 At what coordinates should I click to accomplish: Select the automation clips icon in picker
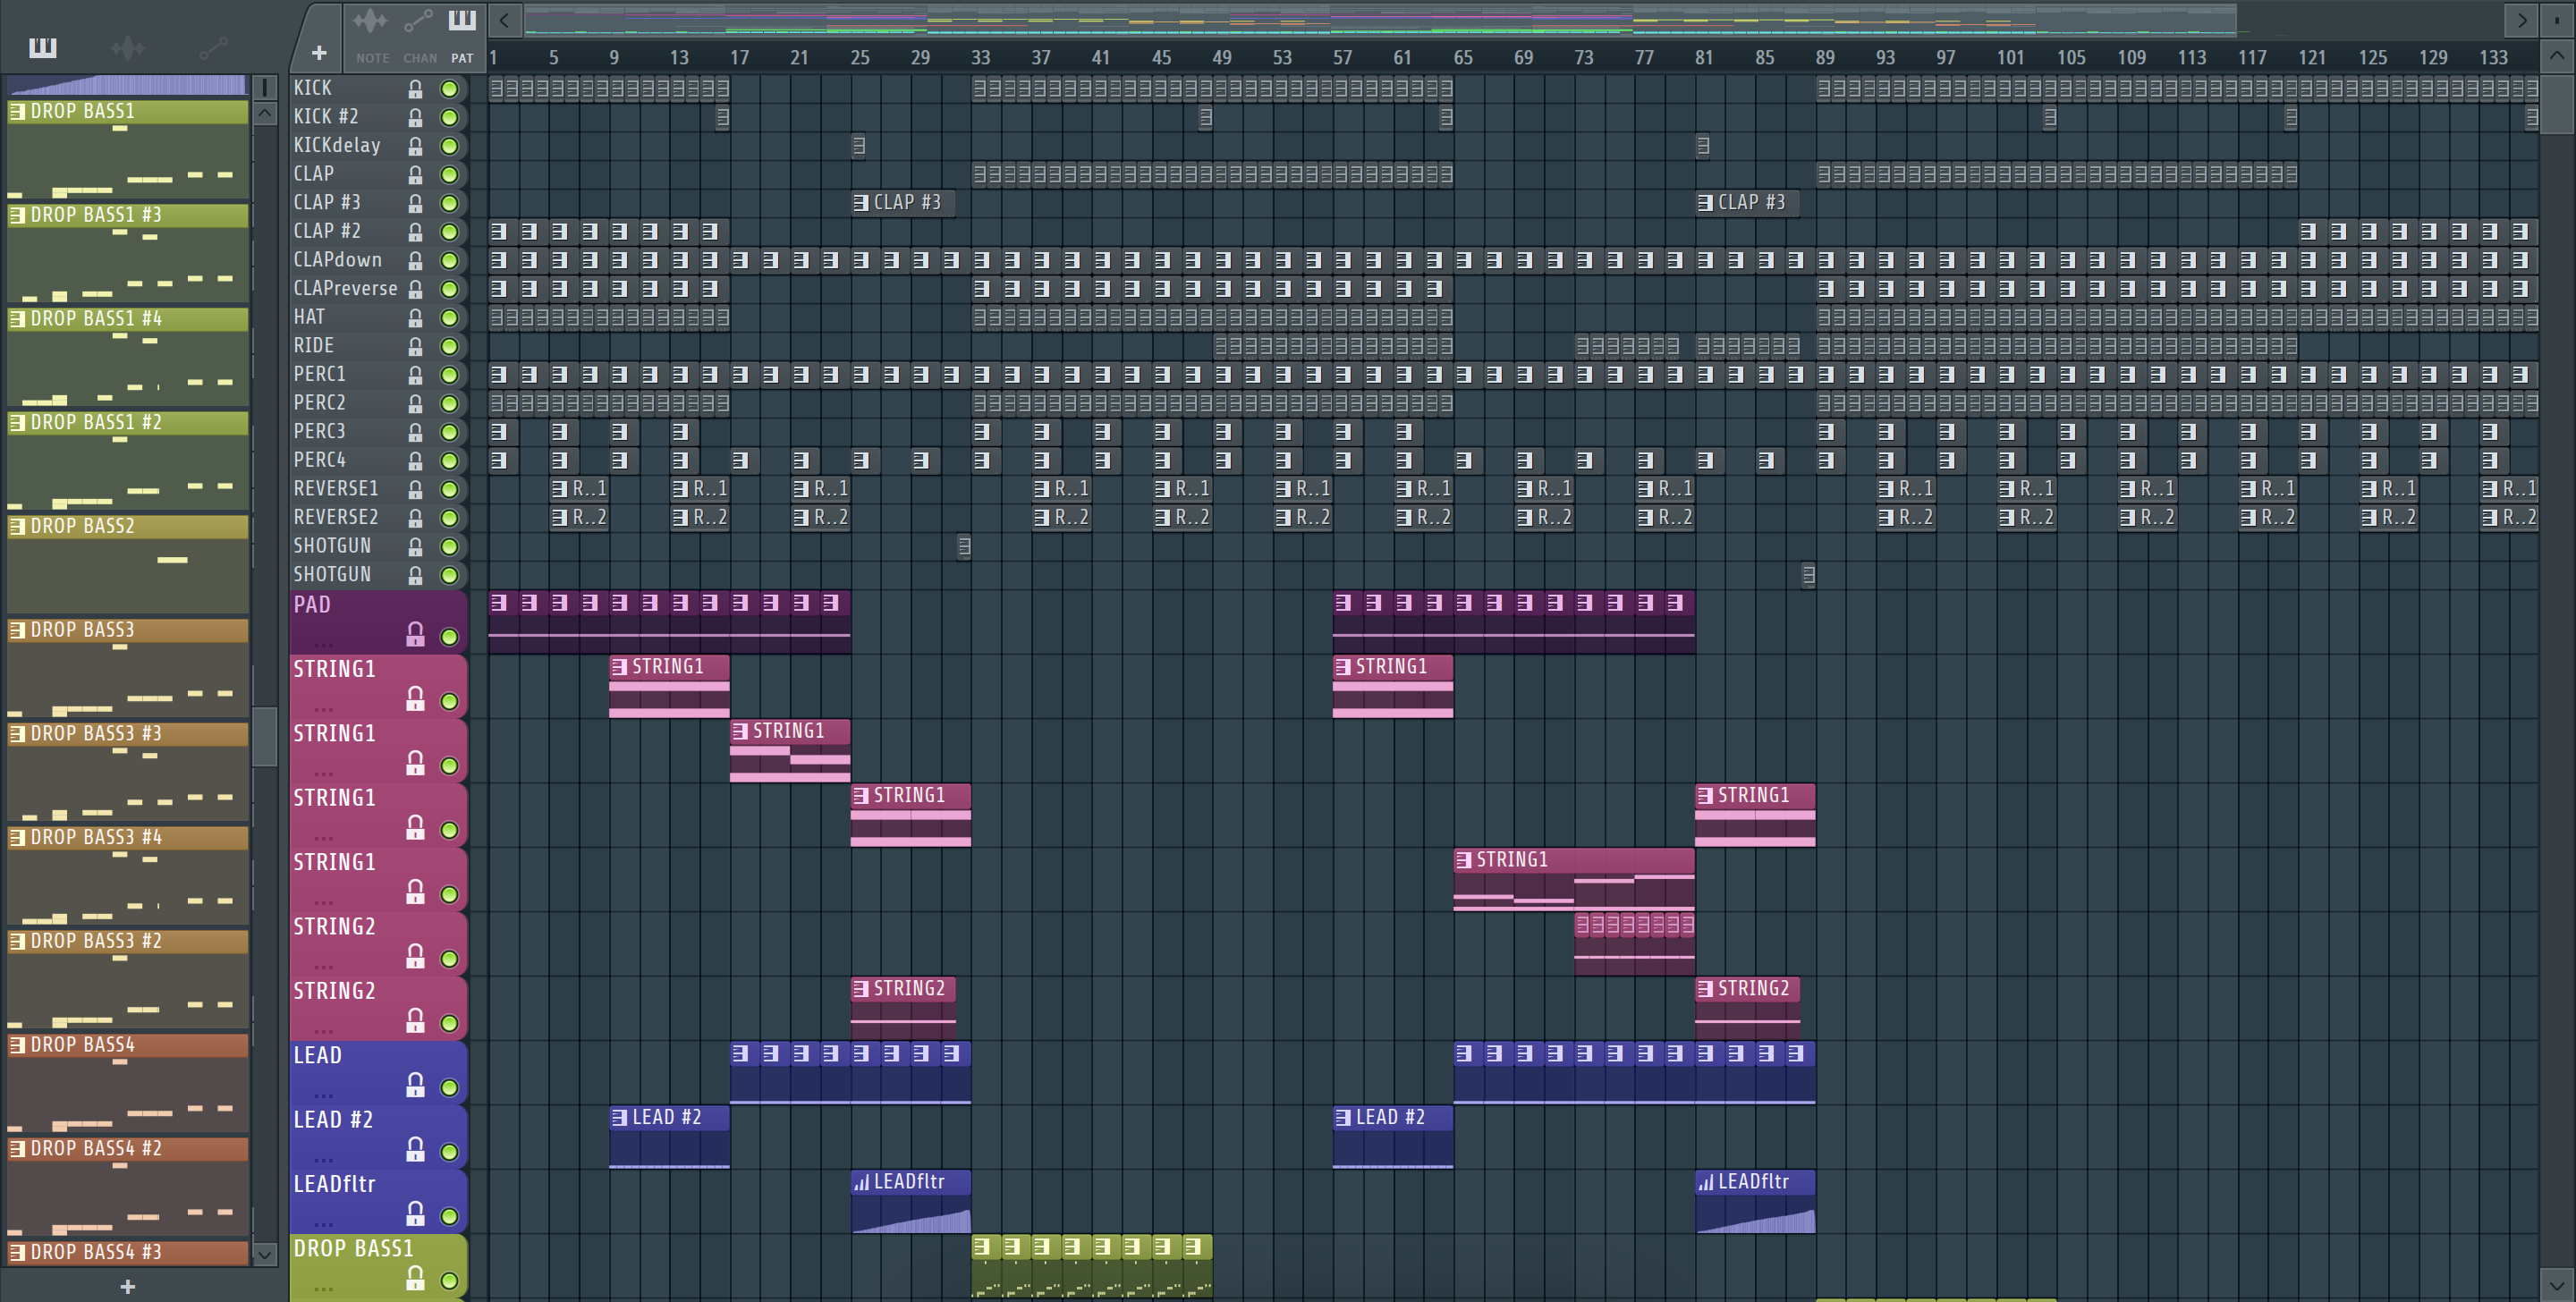click(213, 47)
